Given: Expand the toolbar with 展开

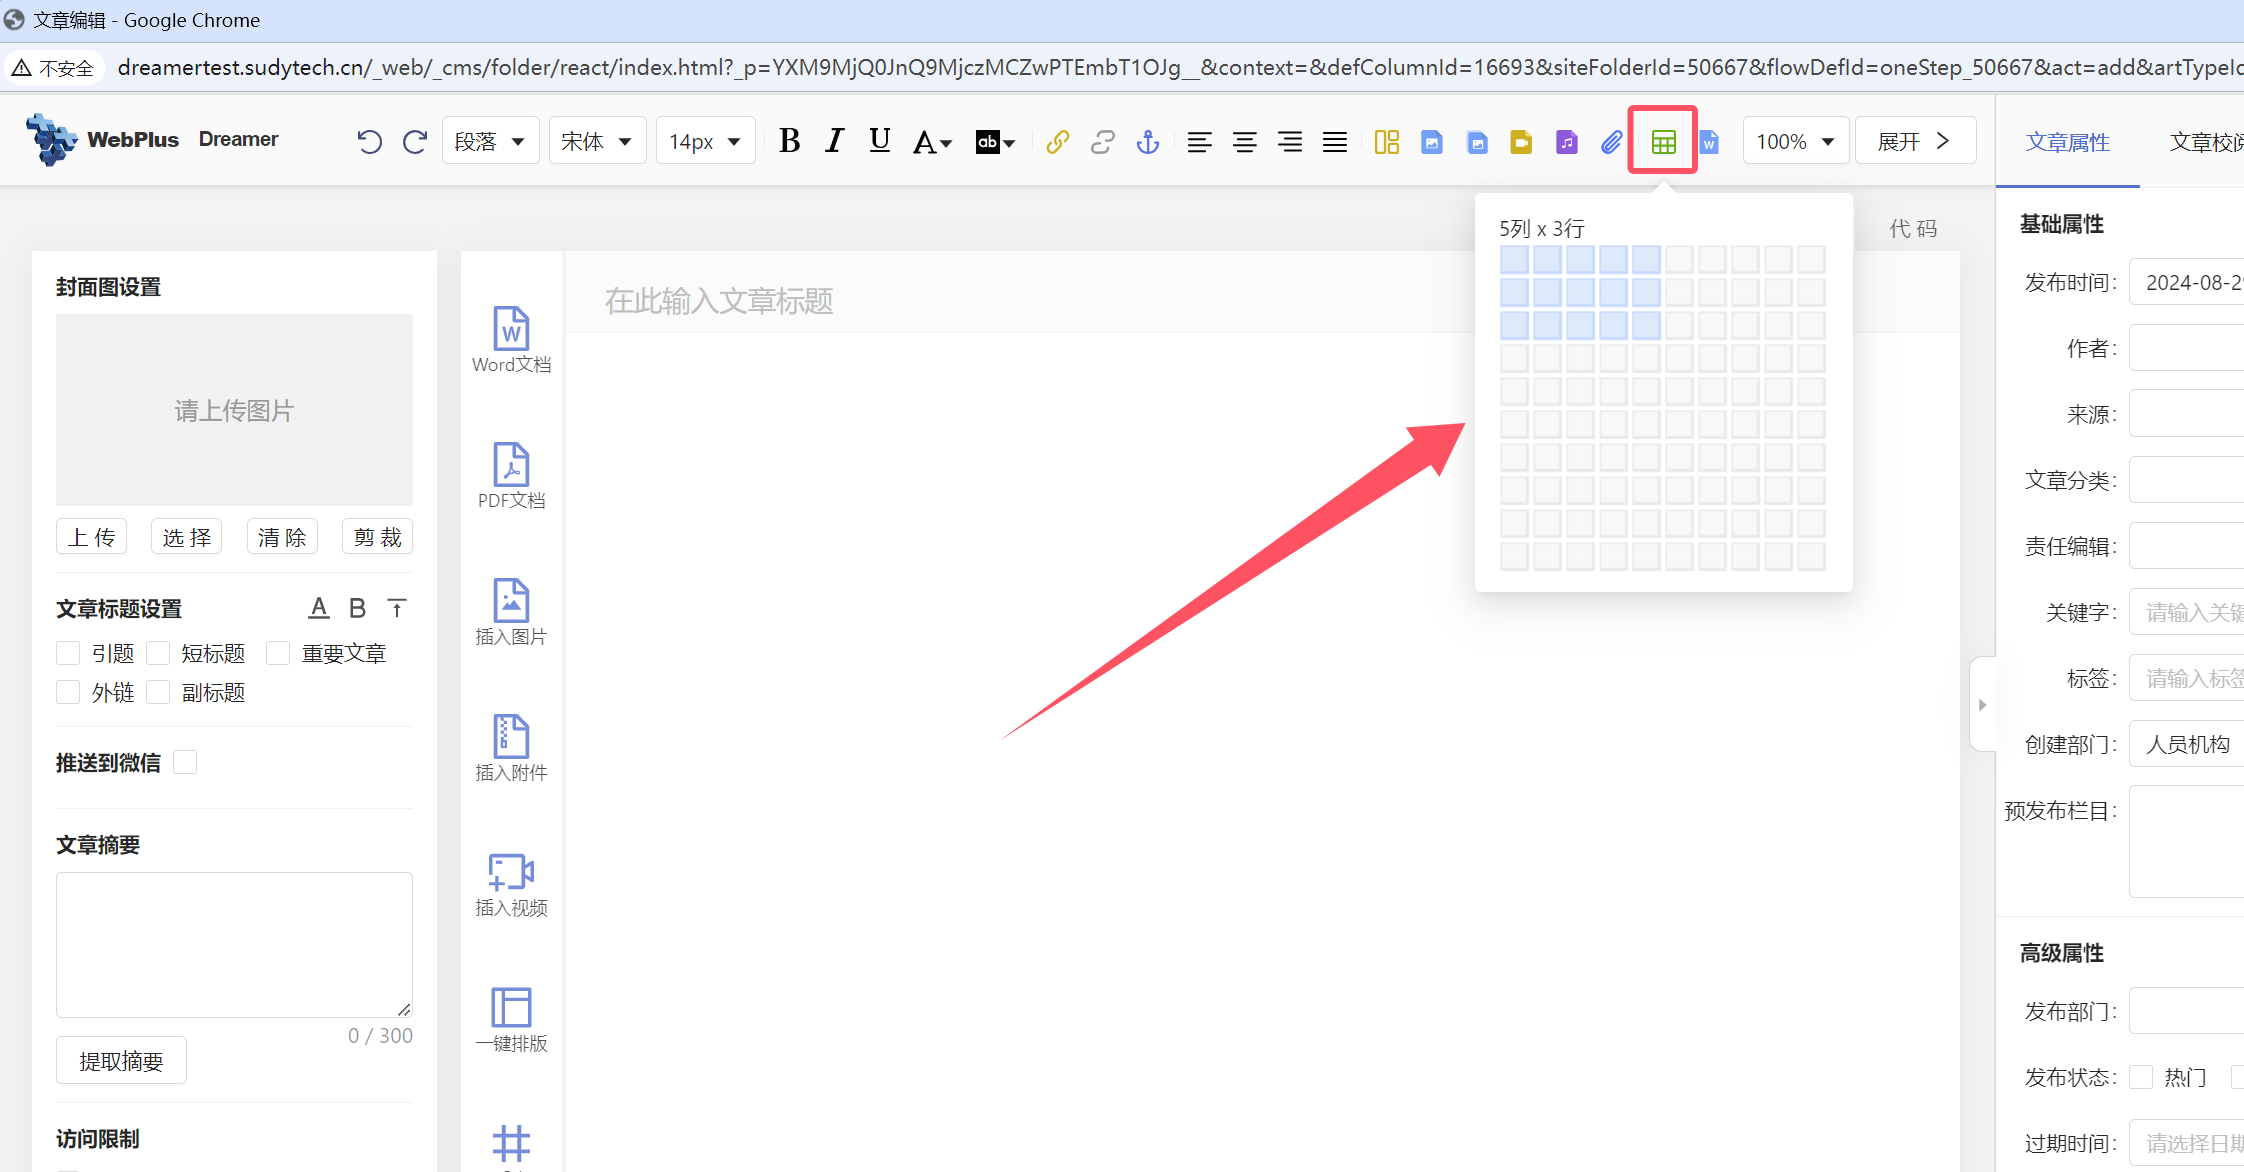Looking at the screenshot, I should pyautogui.click(x=1915, y=141).
